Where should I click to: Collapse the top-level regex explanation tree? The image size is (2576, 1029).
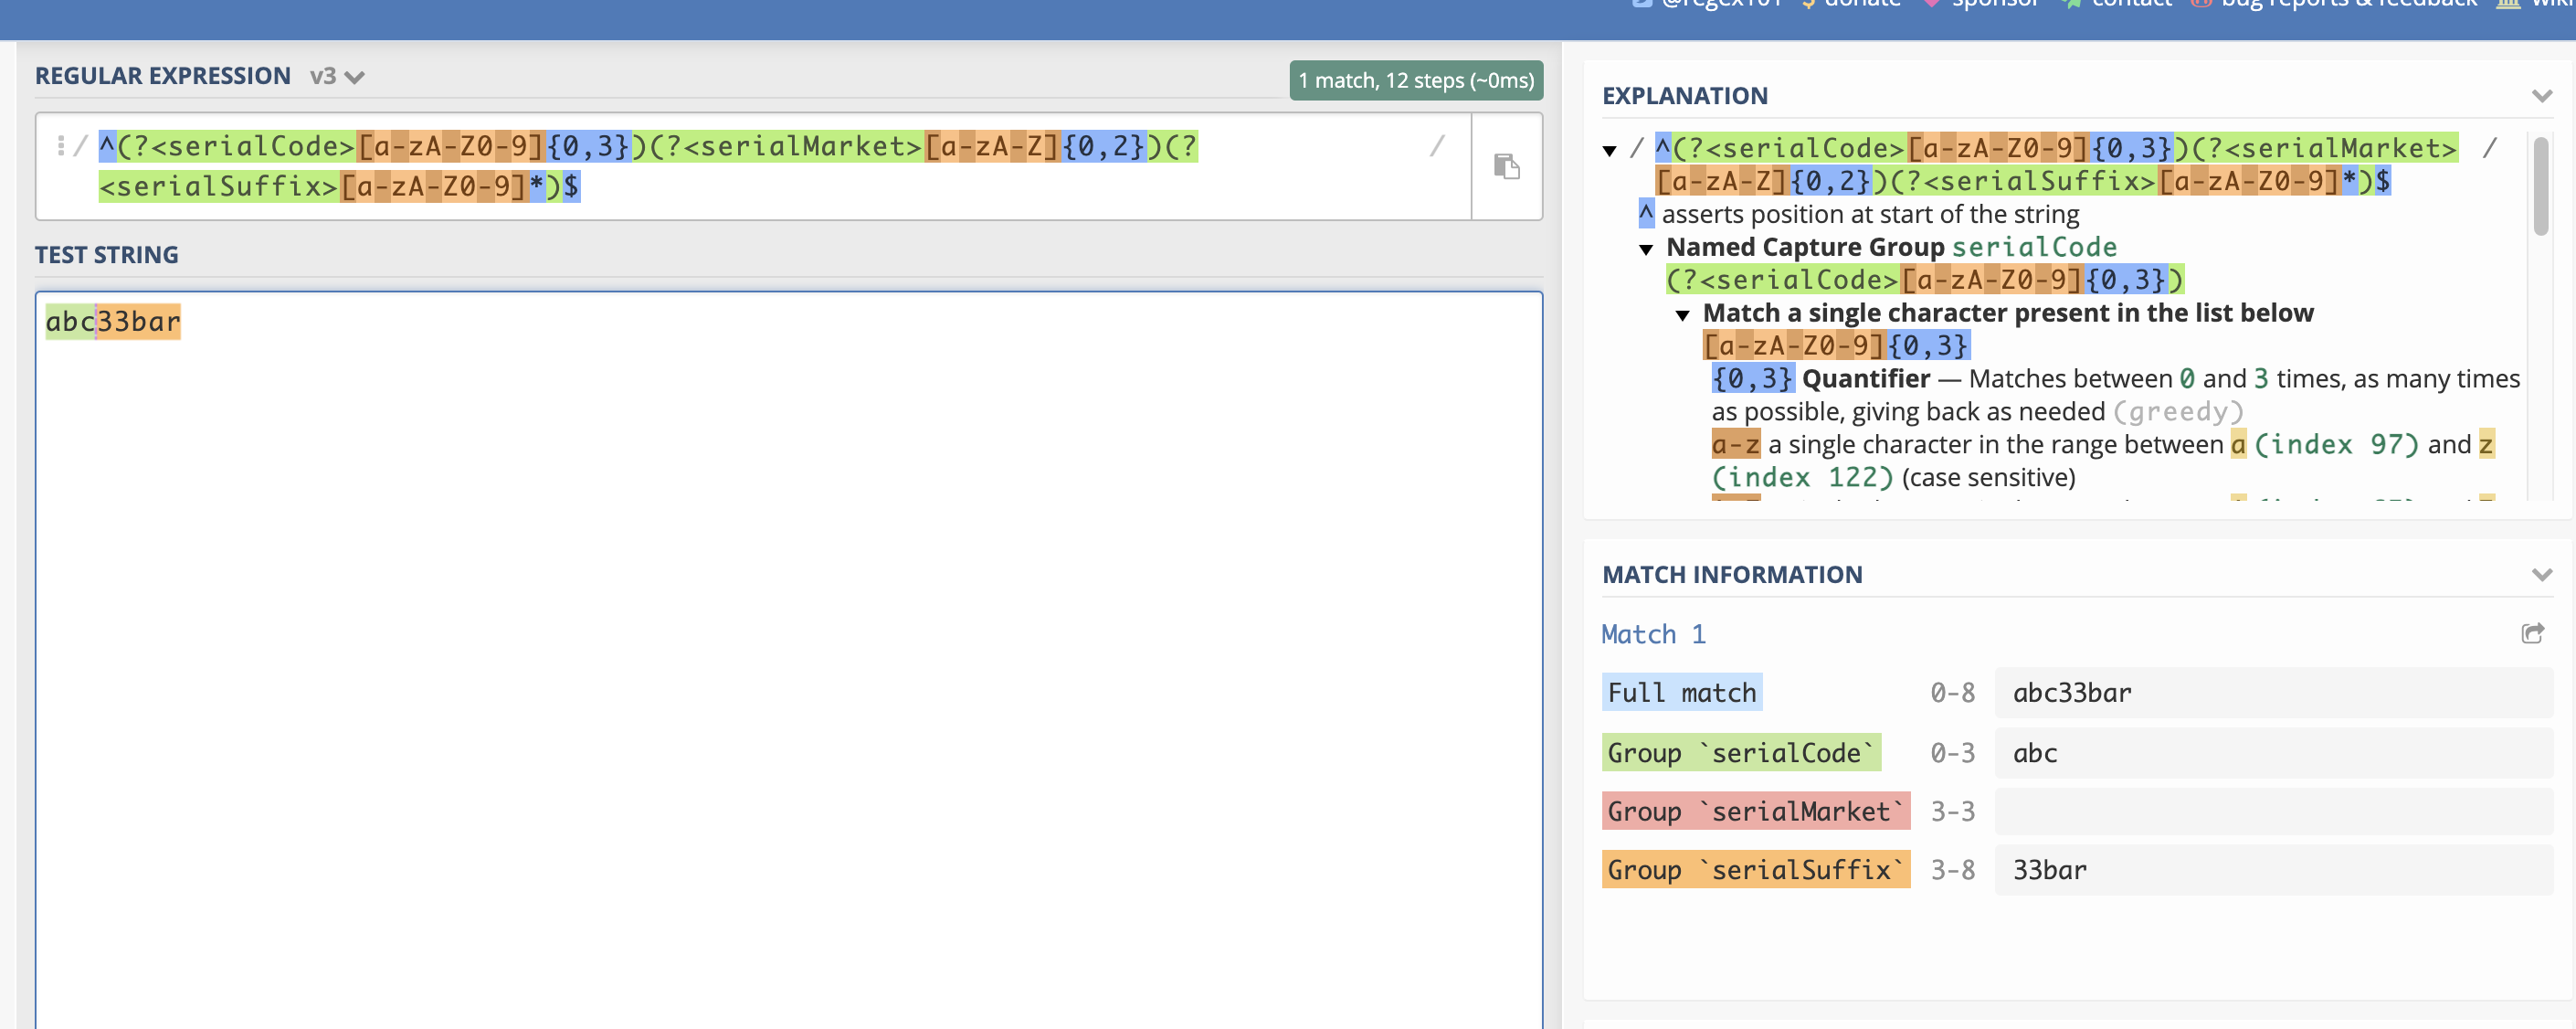click(x=1609, y=151)
